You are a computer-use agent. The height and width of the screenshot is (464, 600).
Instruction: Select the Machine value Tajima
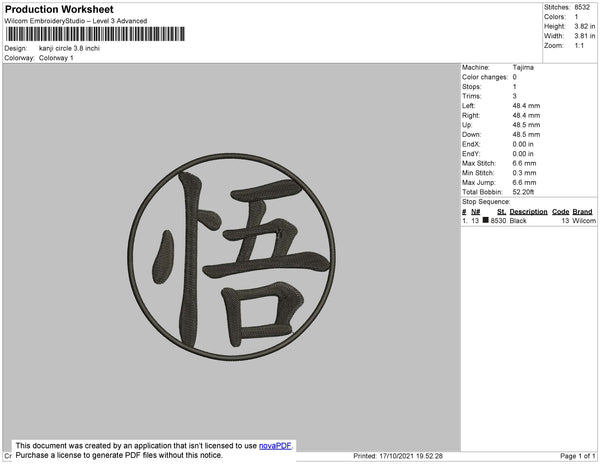(523, 67)
